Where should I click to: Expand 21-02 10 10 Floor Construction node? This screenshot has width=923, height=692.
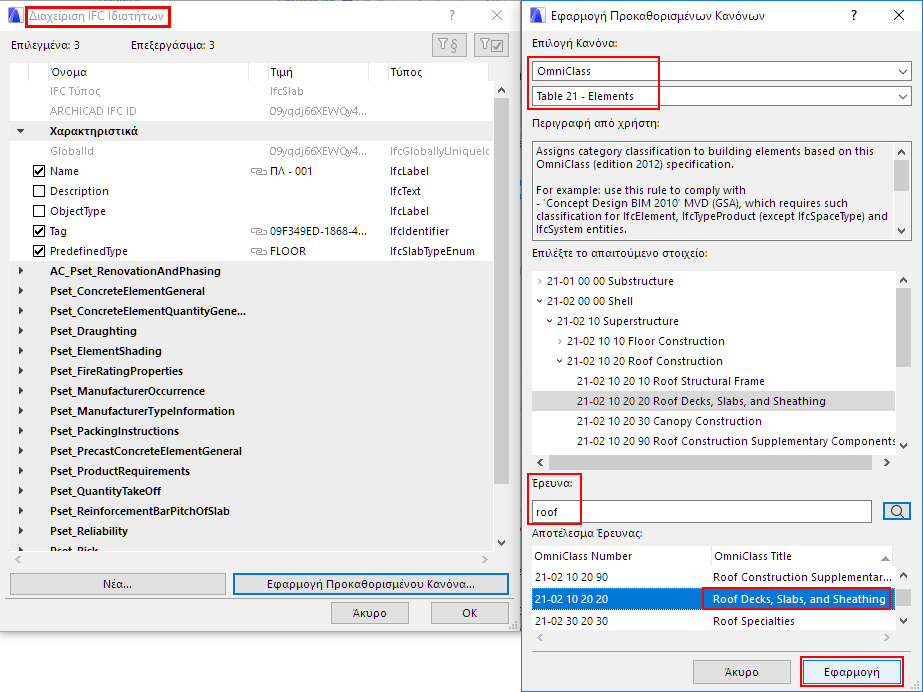[559, 341]
